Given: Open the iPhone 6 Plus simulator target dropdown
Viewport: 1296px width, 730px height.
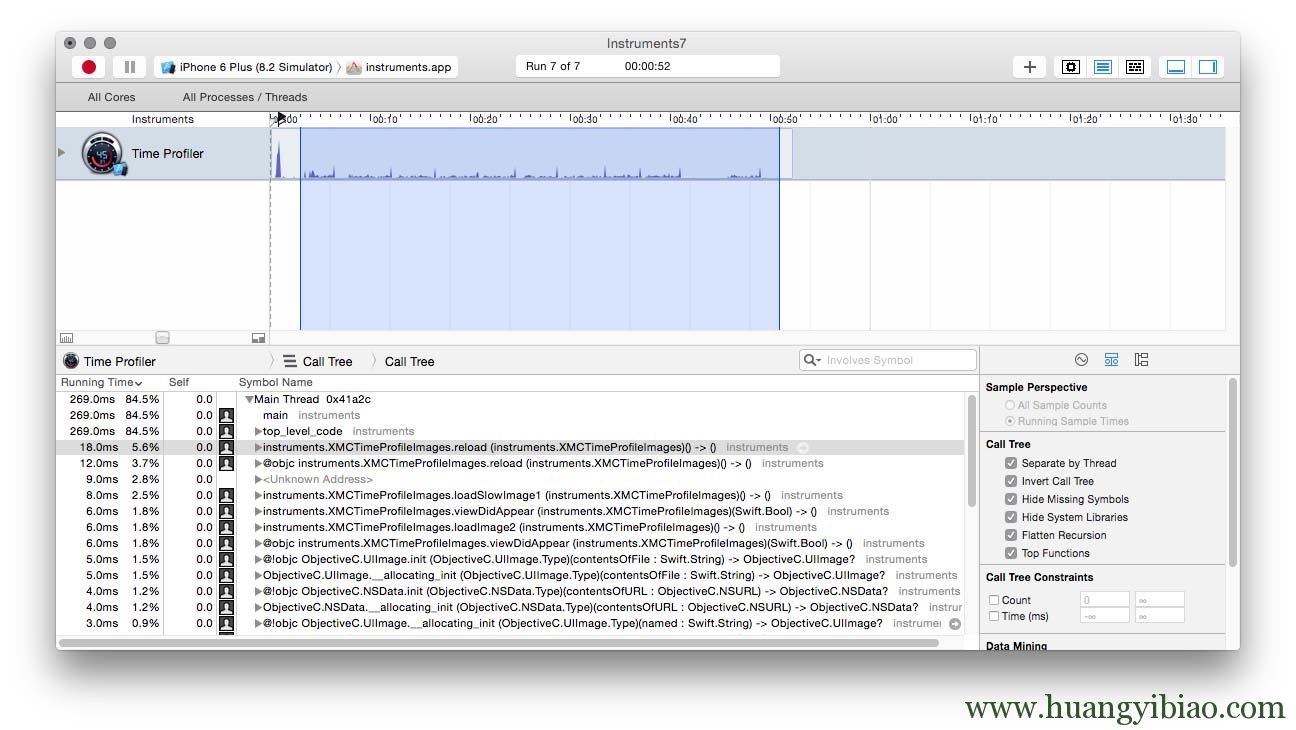Looking at the screenshot, I should (246, 67).
